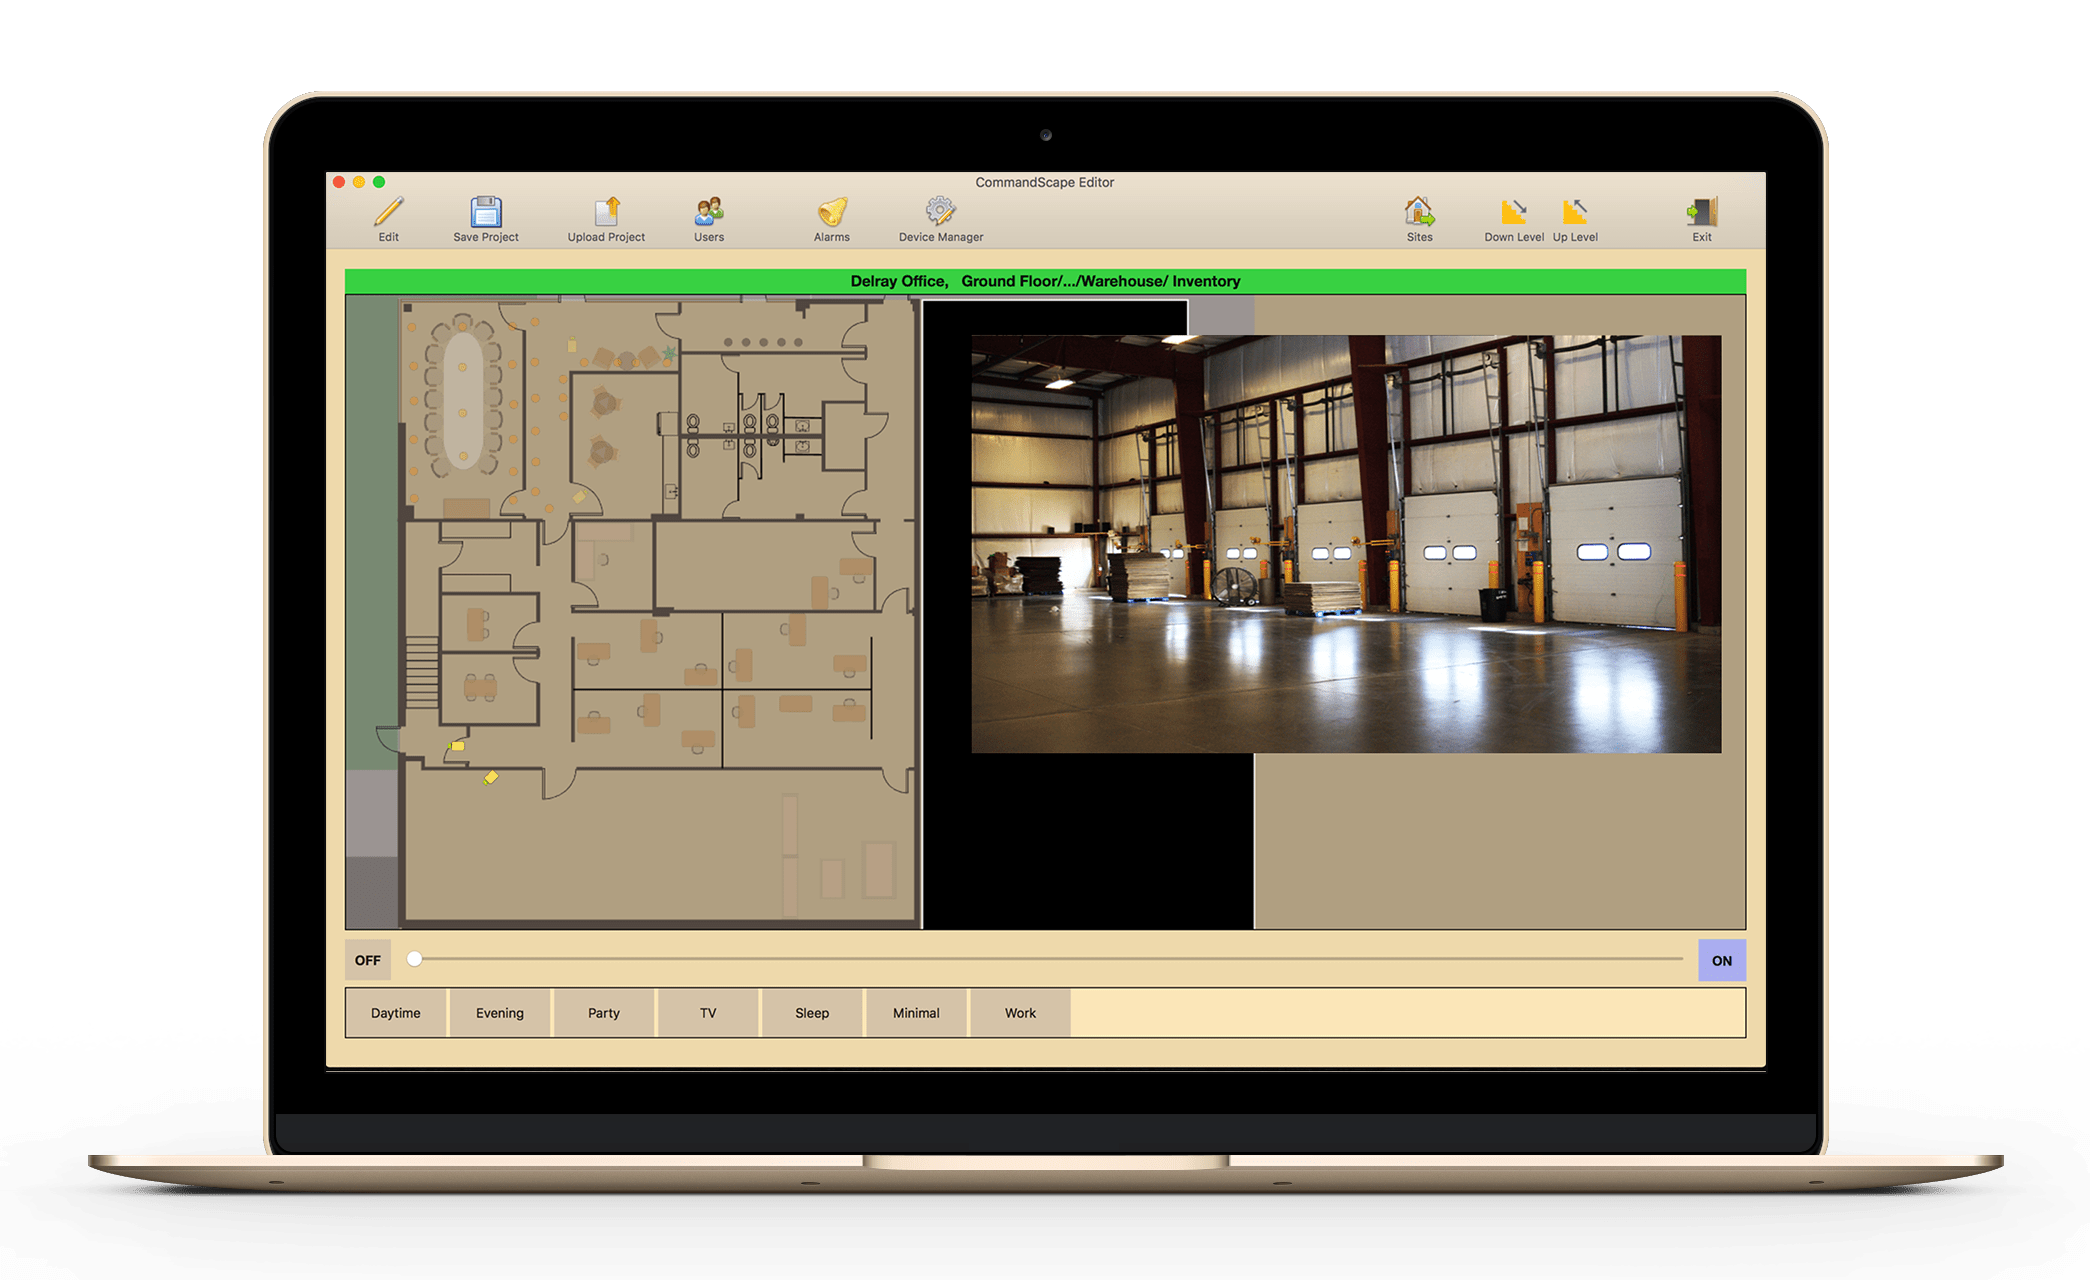Open the Upload Project icon
This screenshot has width=2090, height=1280.
[607, 212]
